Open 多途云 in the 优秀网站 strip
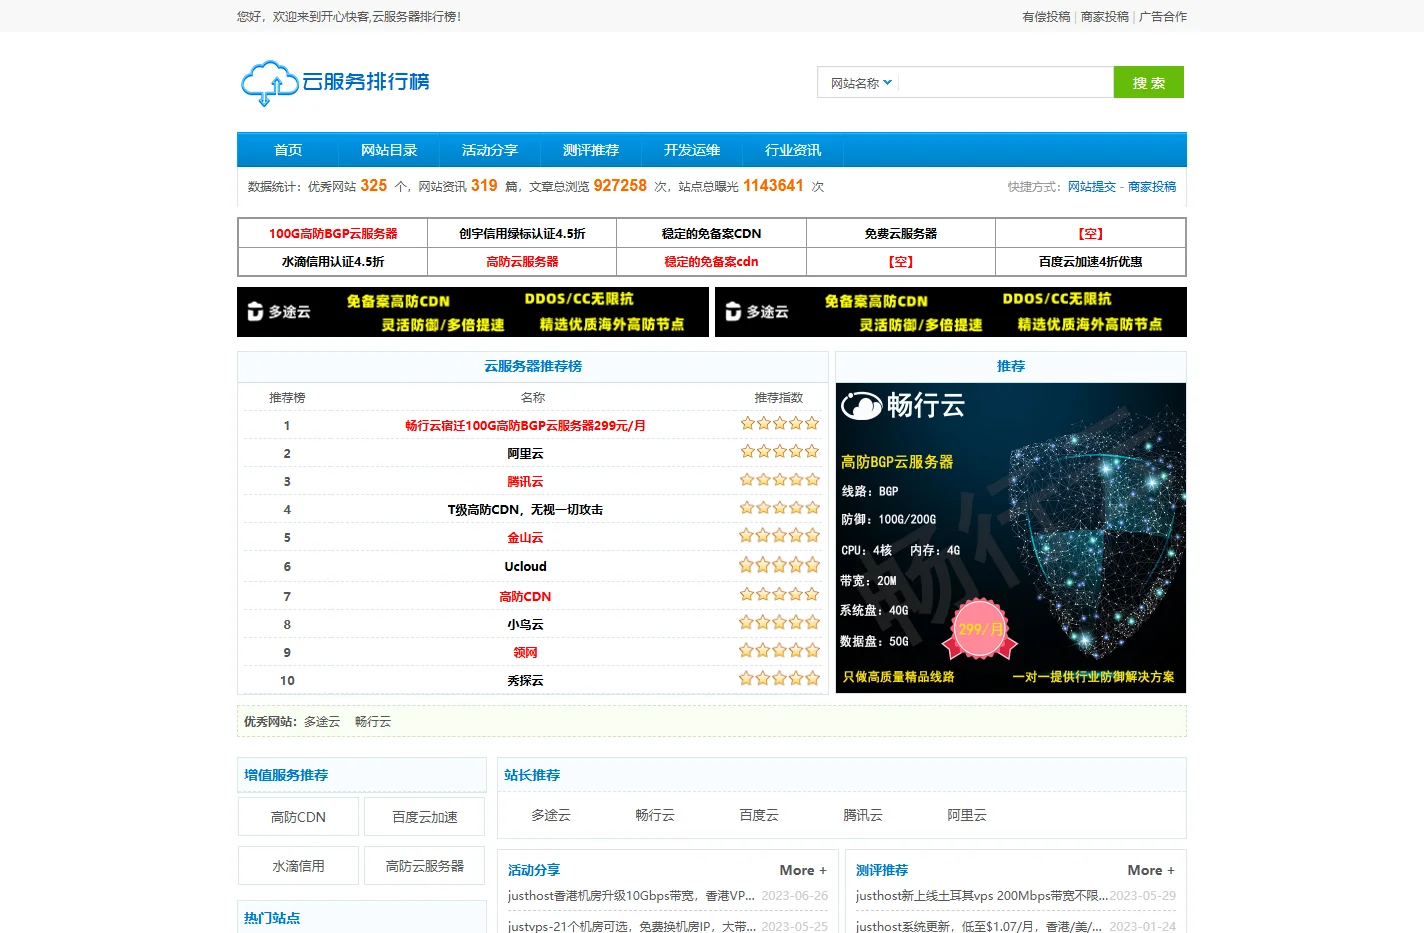 (x=322, y=721)
